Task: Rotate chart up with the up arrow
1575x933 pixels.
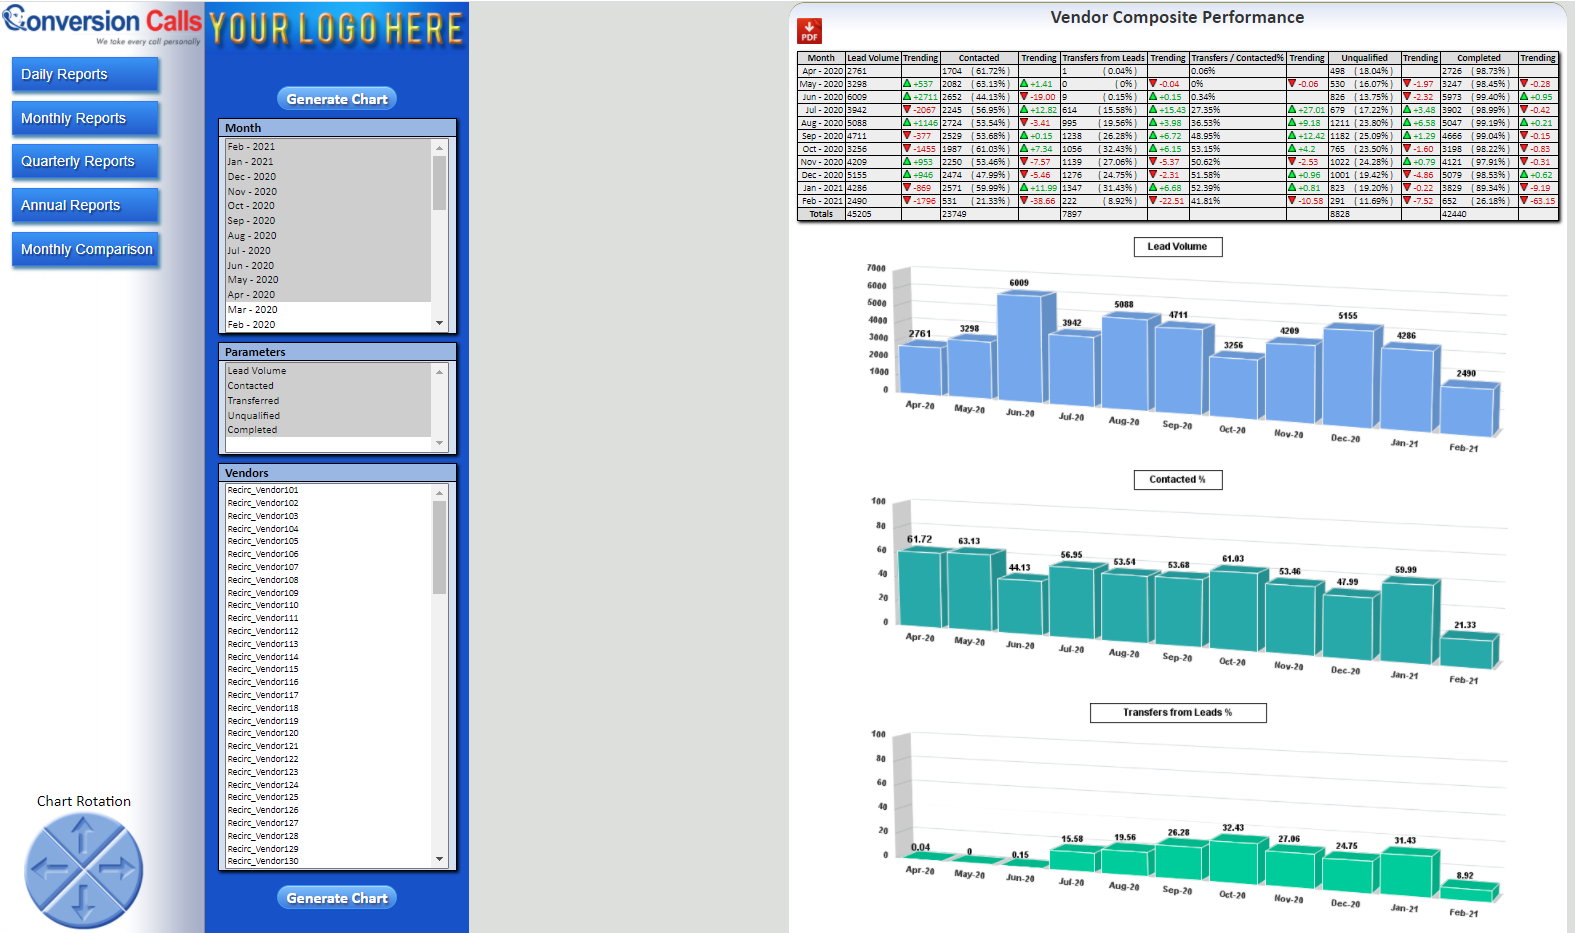Action: point(83,835)
